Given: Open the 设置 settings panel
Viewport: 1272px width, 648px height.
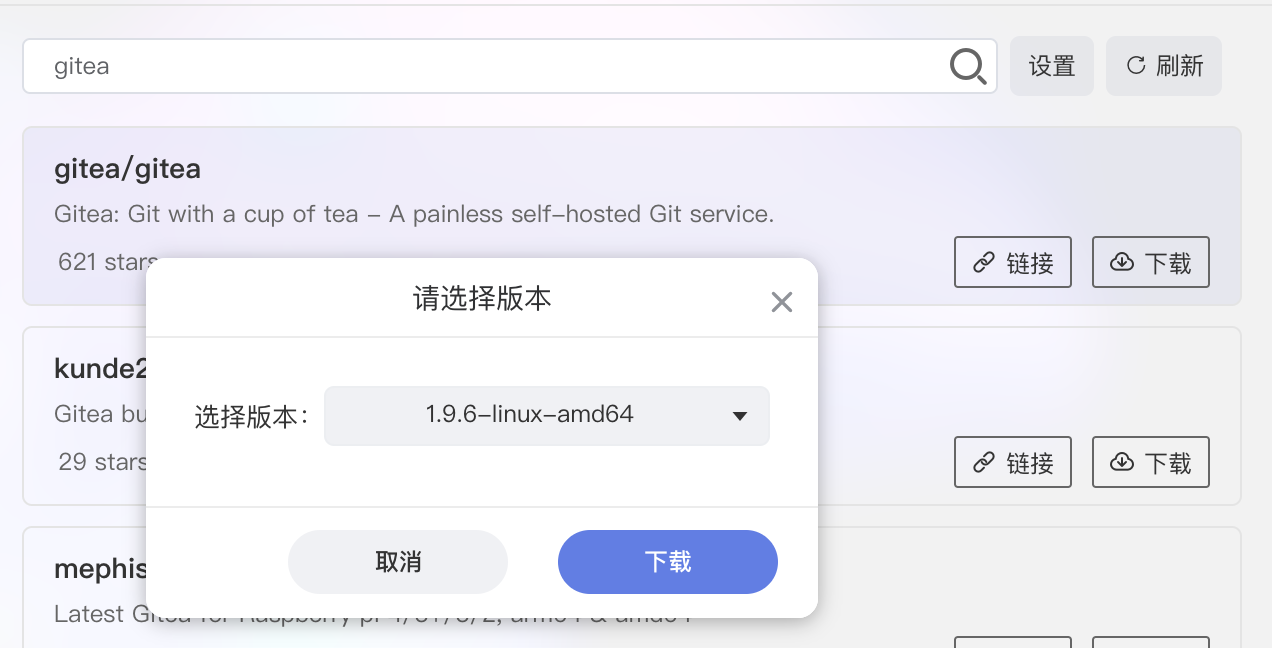Looking at the screenshot, I should tap(1051, 65).
